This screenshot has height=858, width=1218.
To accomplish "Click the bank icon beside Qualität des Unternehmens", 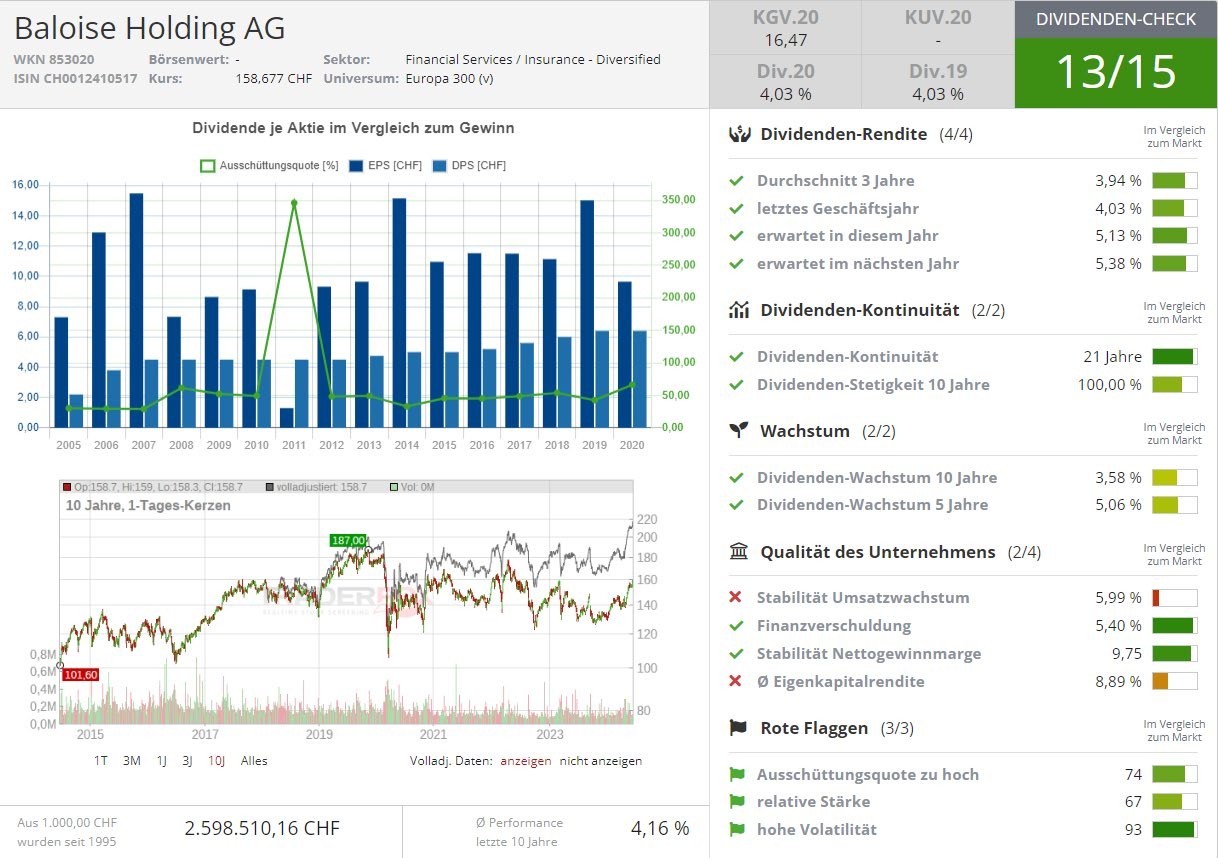I will pos(739,552).
